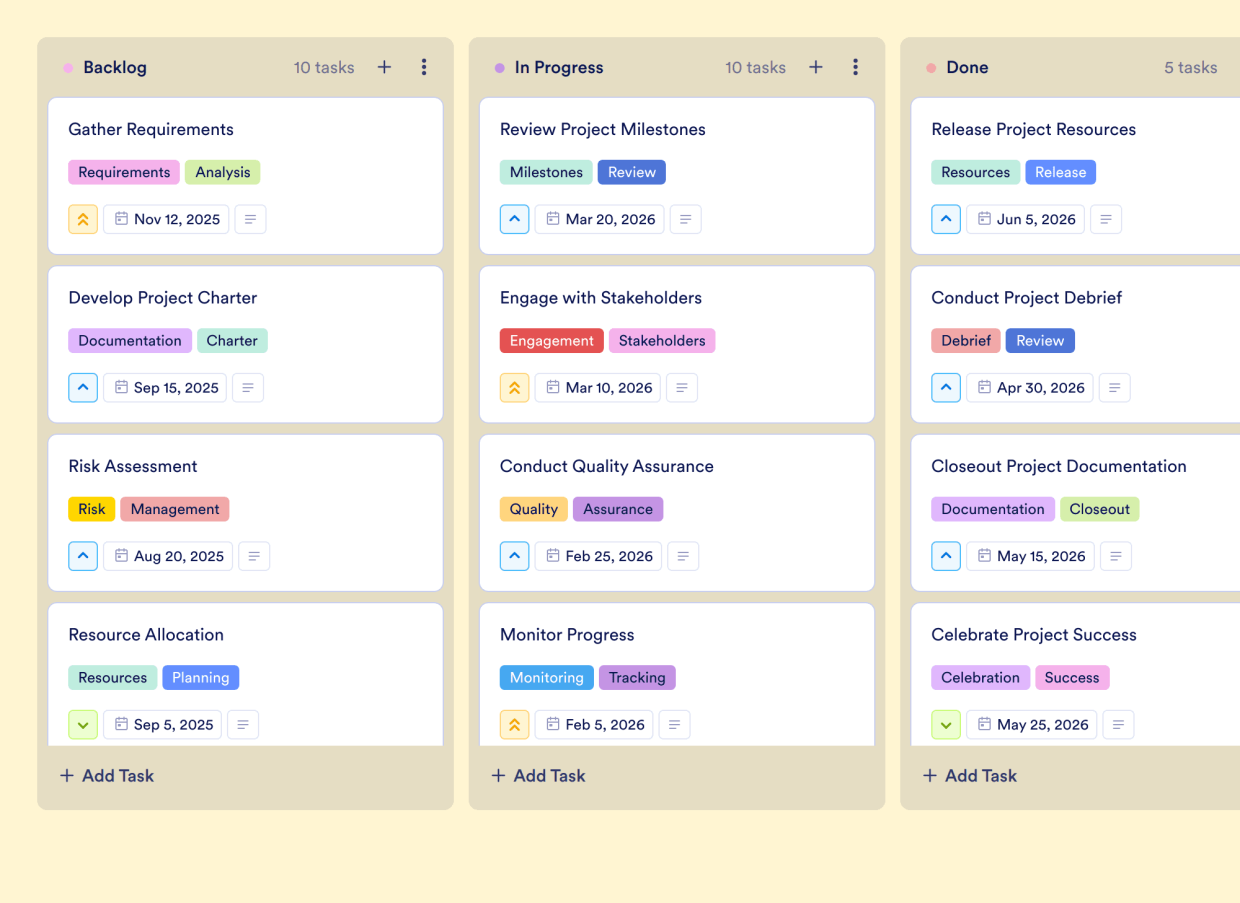Image resolution: width=1240 pixels, height=903 pixels.
Task: Toggle the priority chevron on Conduct Quality Assurance
Action: tap(514, 556)
